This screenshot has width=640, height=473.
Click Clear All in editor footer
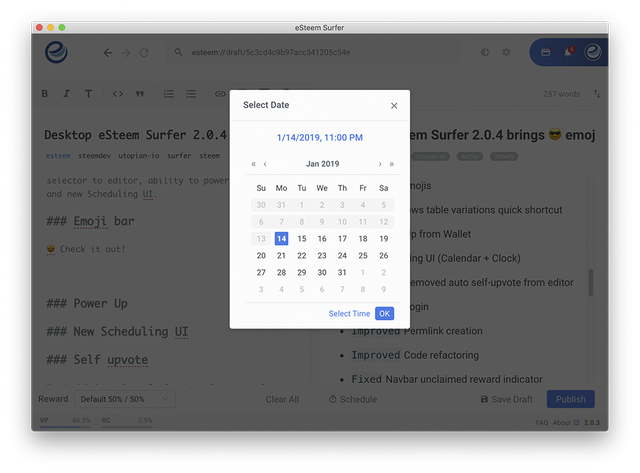coord(282,399)
